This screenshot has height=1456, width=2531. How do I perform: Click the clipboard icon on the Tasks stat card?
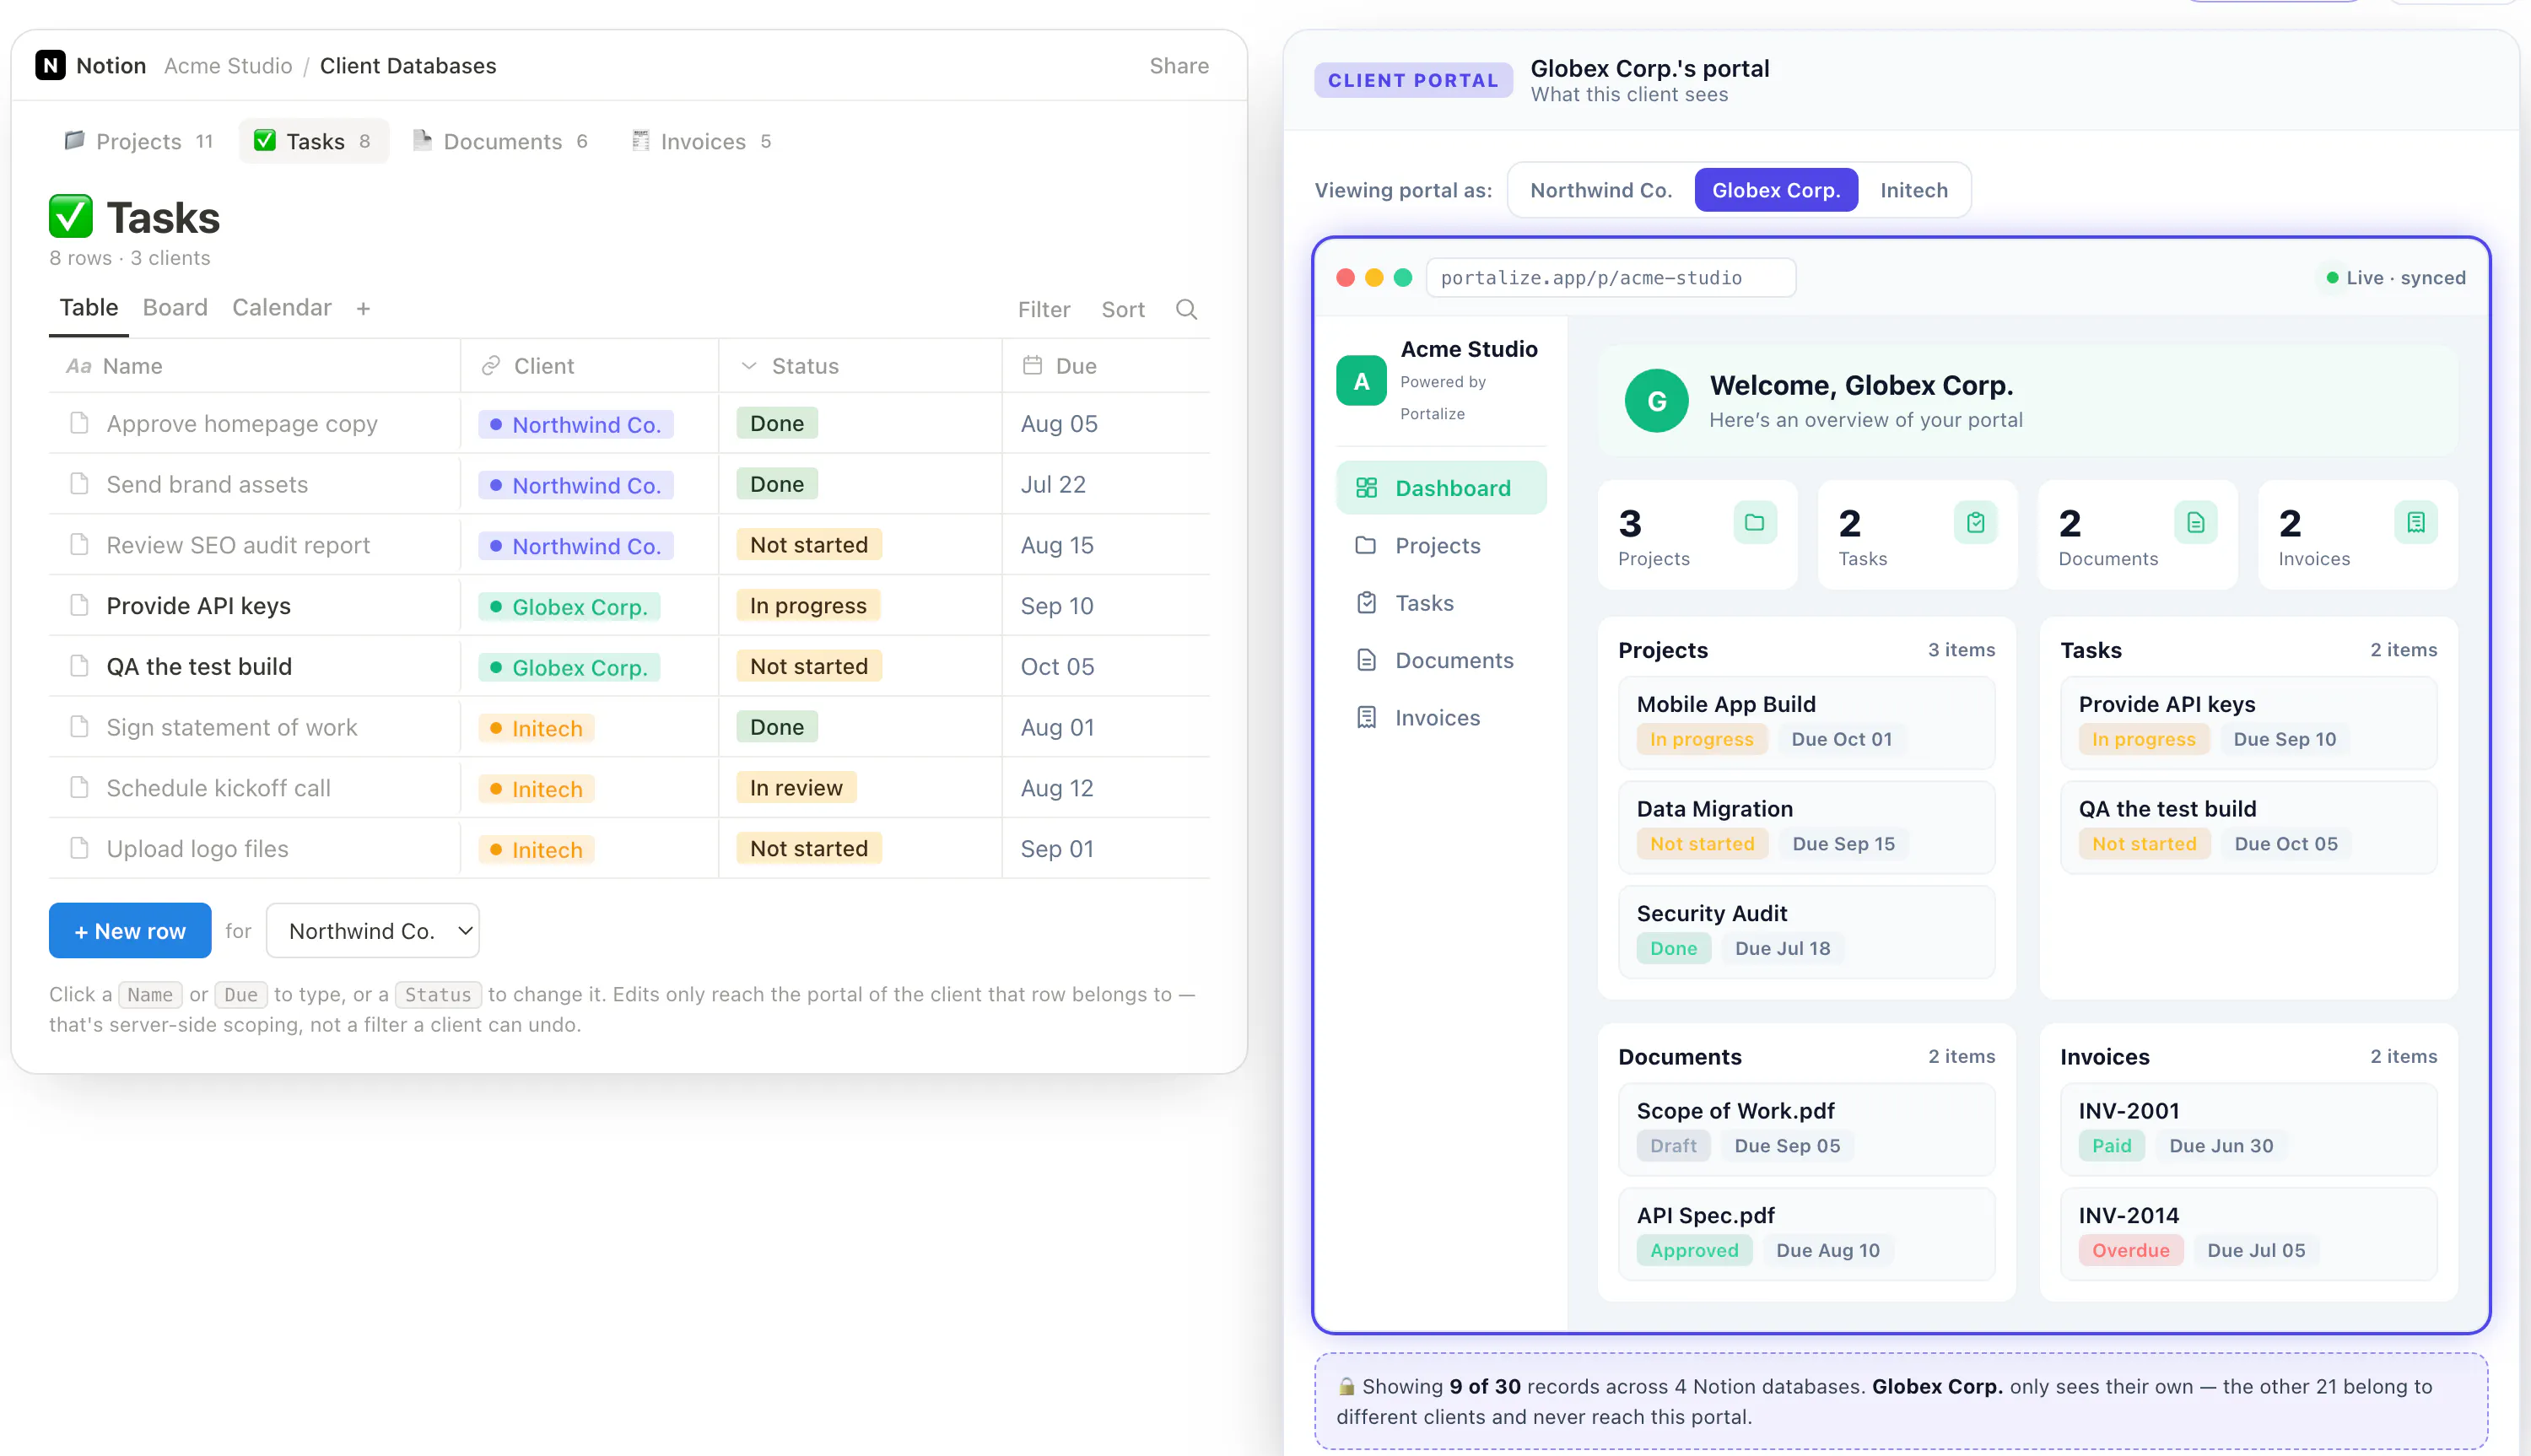click(1975, 522)
